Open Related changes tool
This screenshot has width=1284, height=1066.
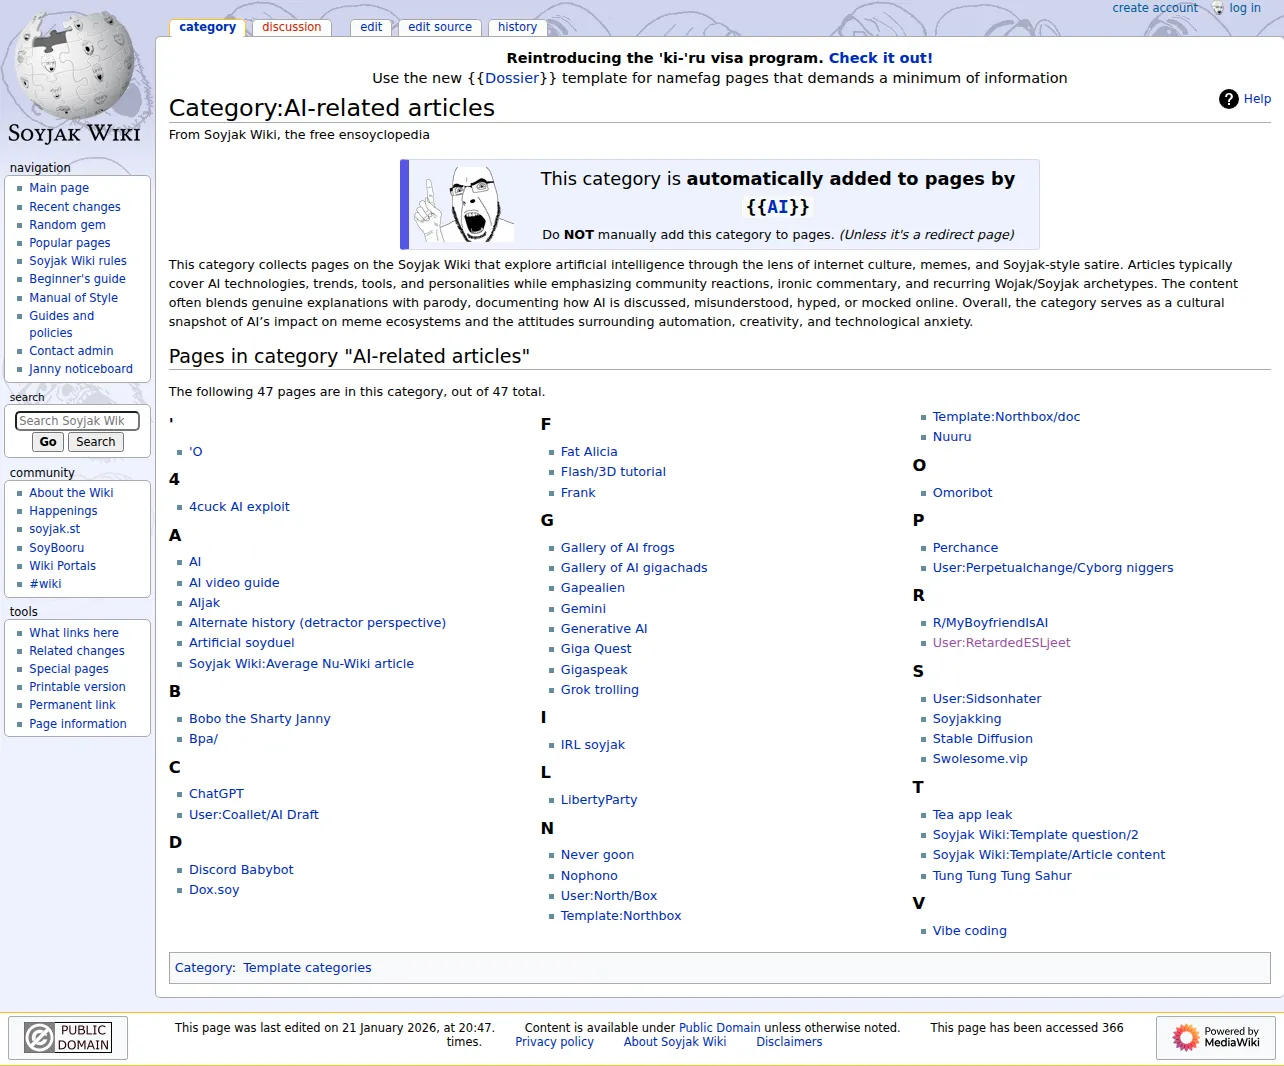77,651
